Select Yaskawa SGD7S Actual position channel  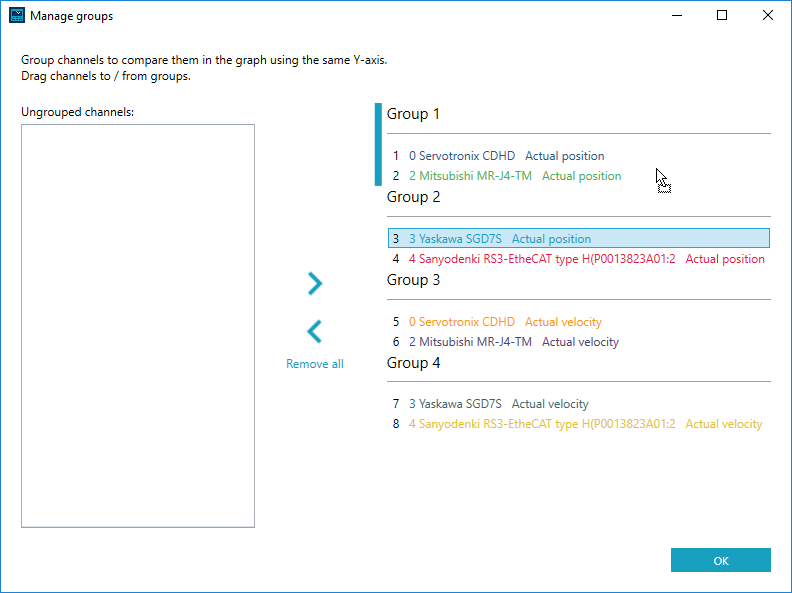click(x=499, y=239)
